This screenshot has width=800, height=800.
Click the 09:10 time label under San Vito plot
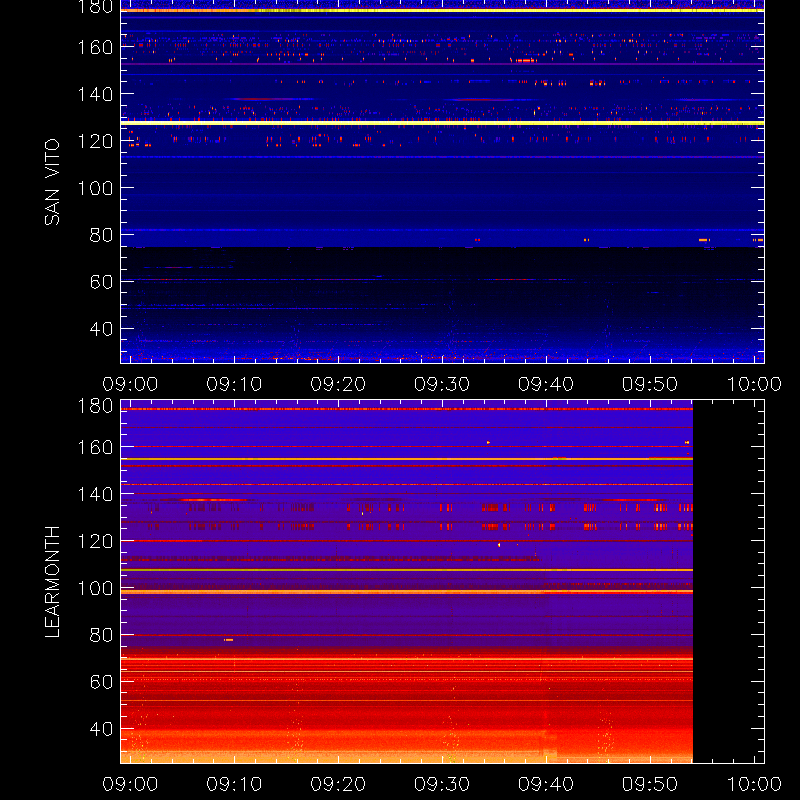[234, 384]
